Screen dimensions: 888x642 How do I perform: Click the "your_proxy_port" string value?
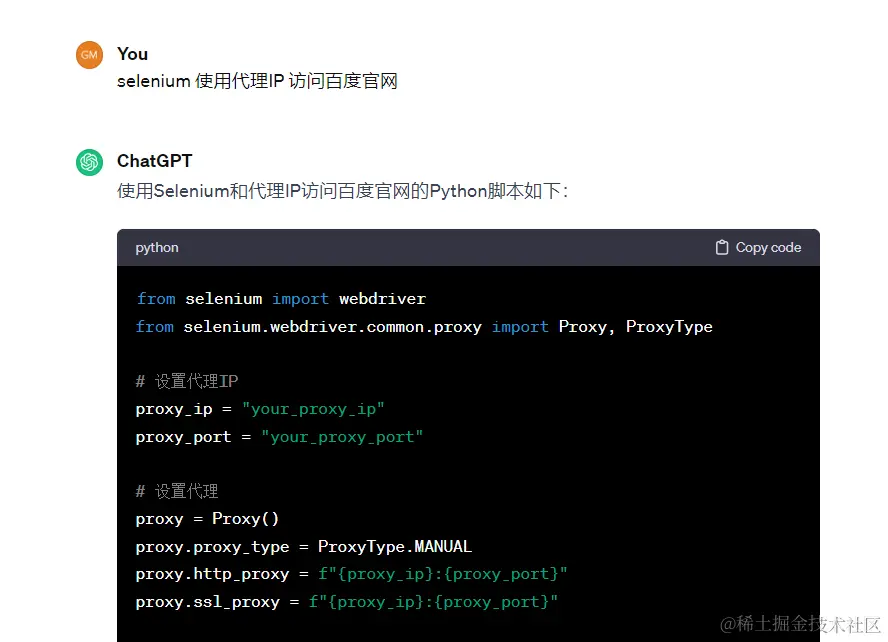(342, 436)
